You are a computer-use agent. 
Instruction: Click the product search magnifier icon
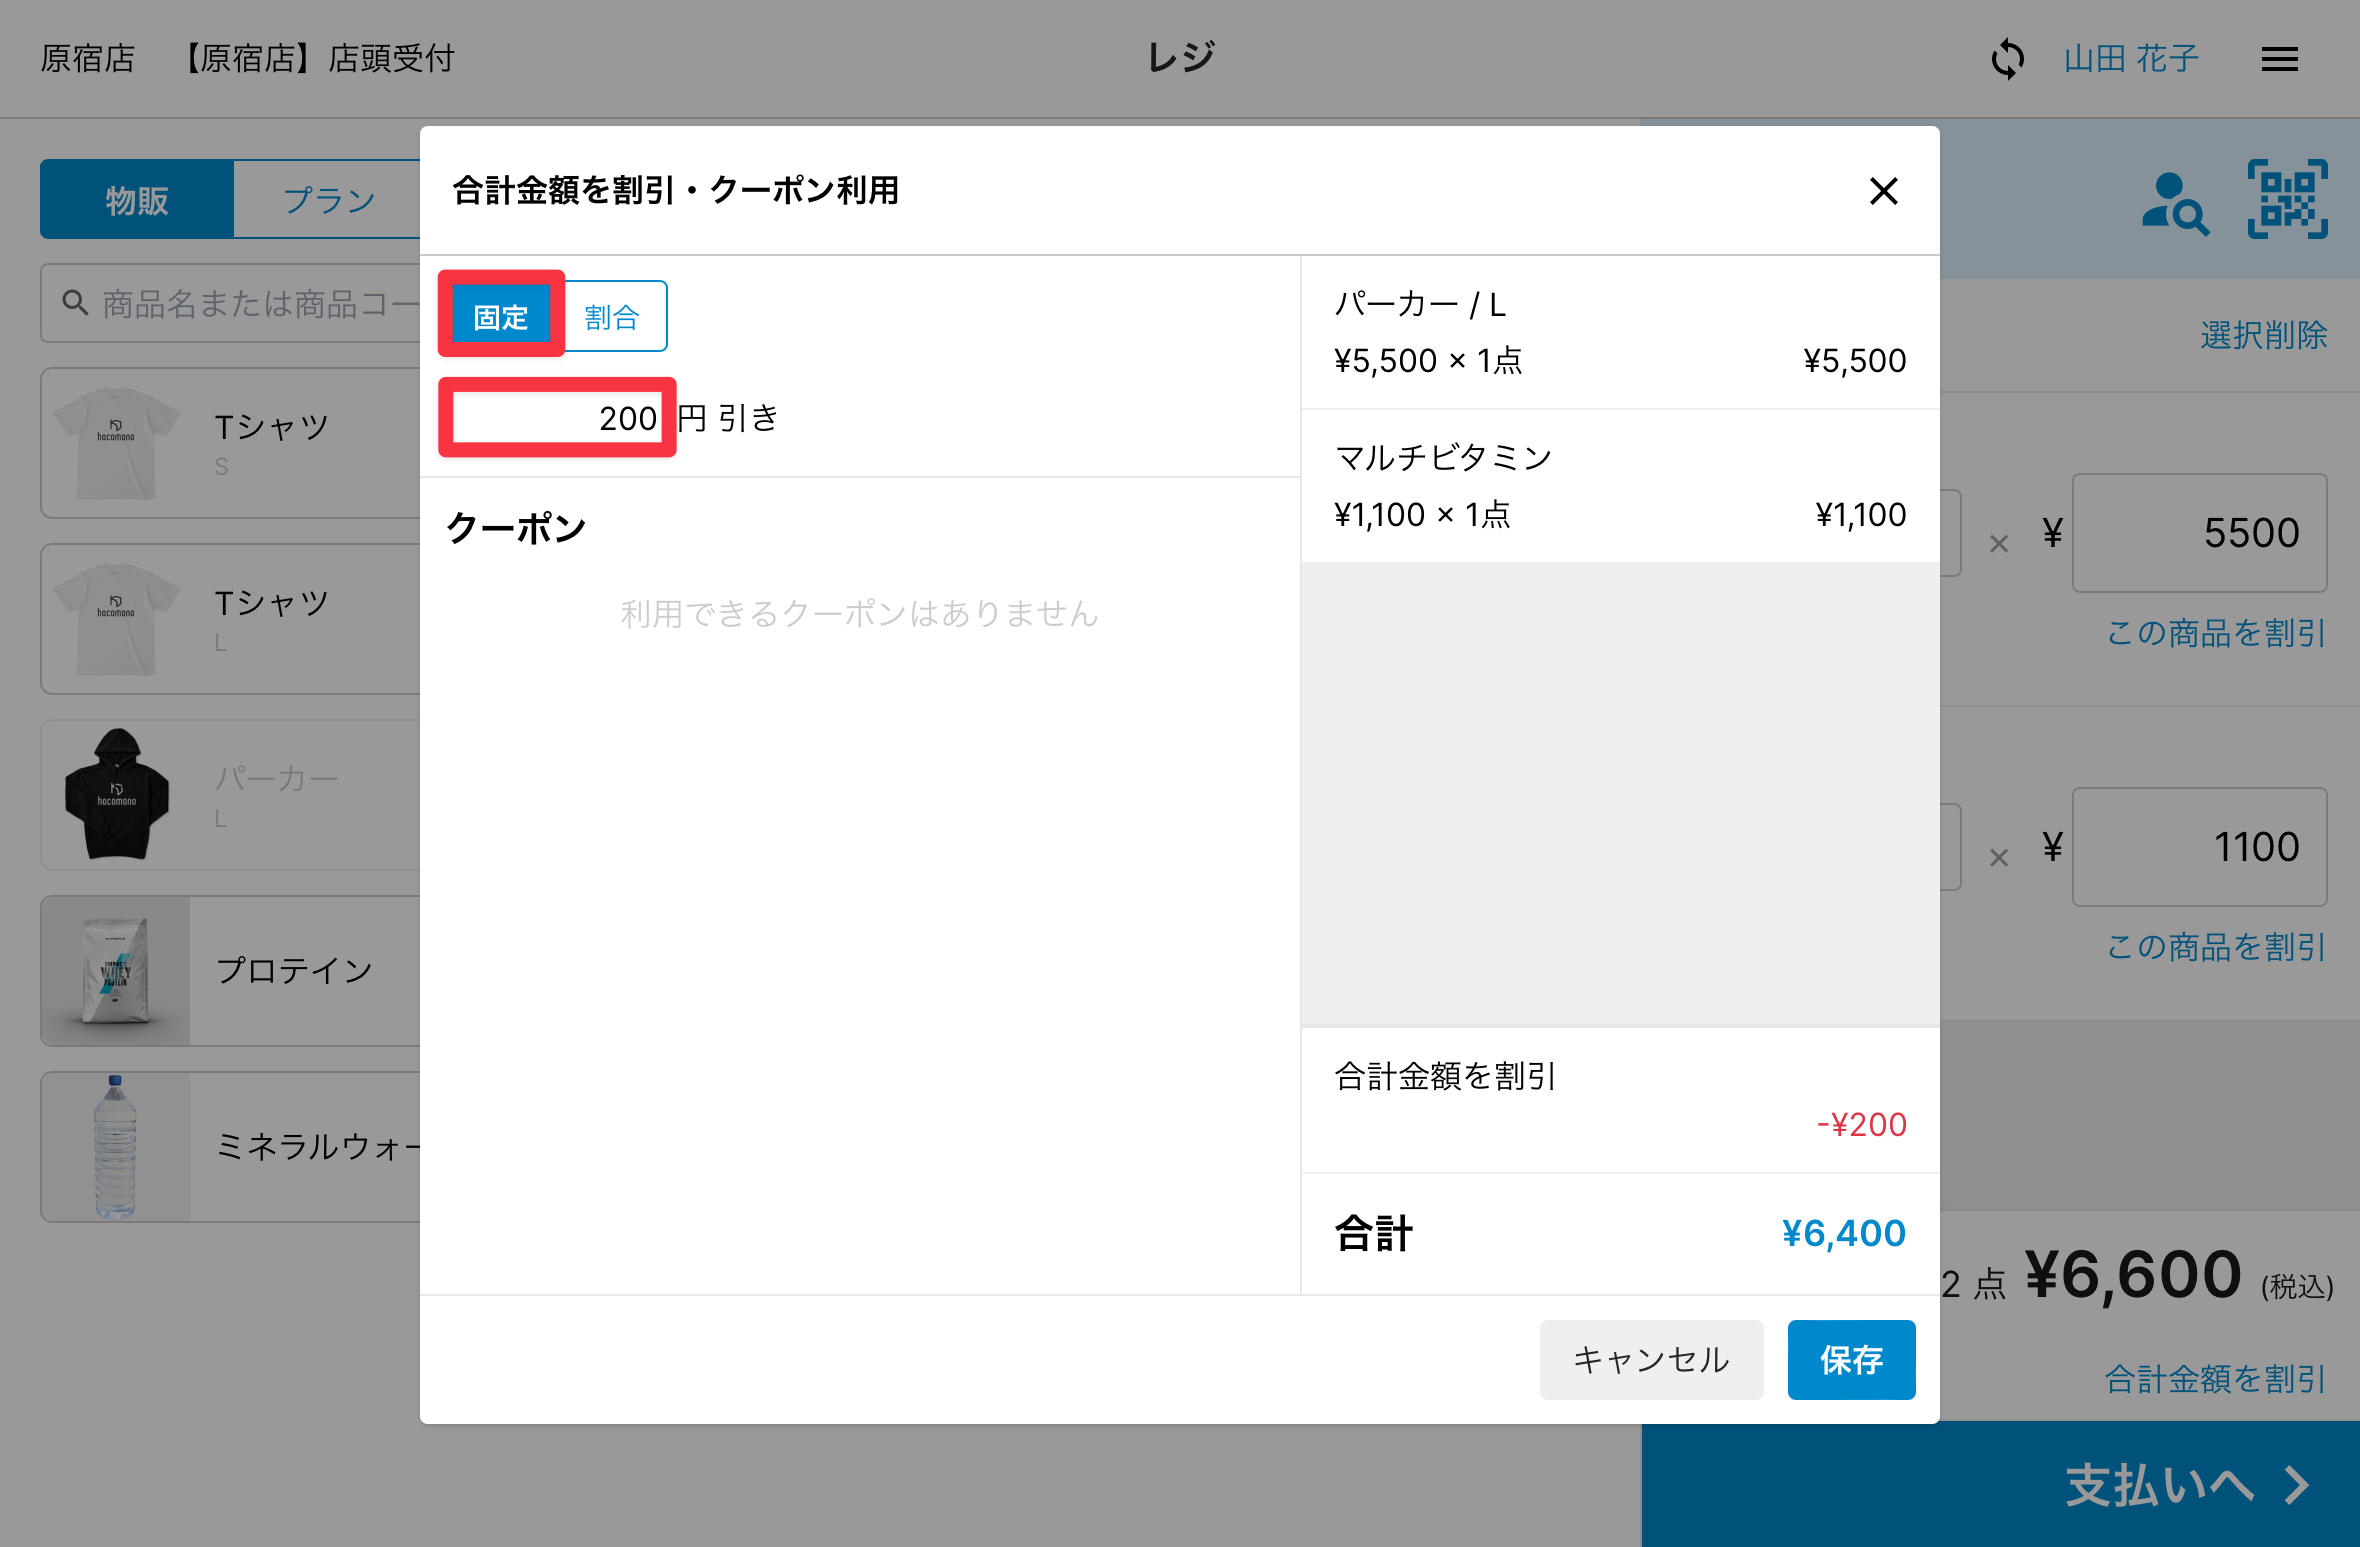pyautogui.click(x=75, y=302)
